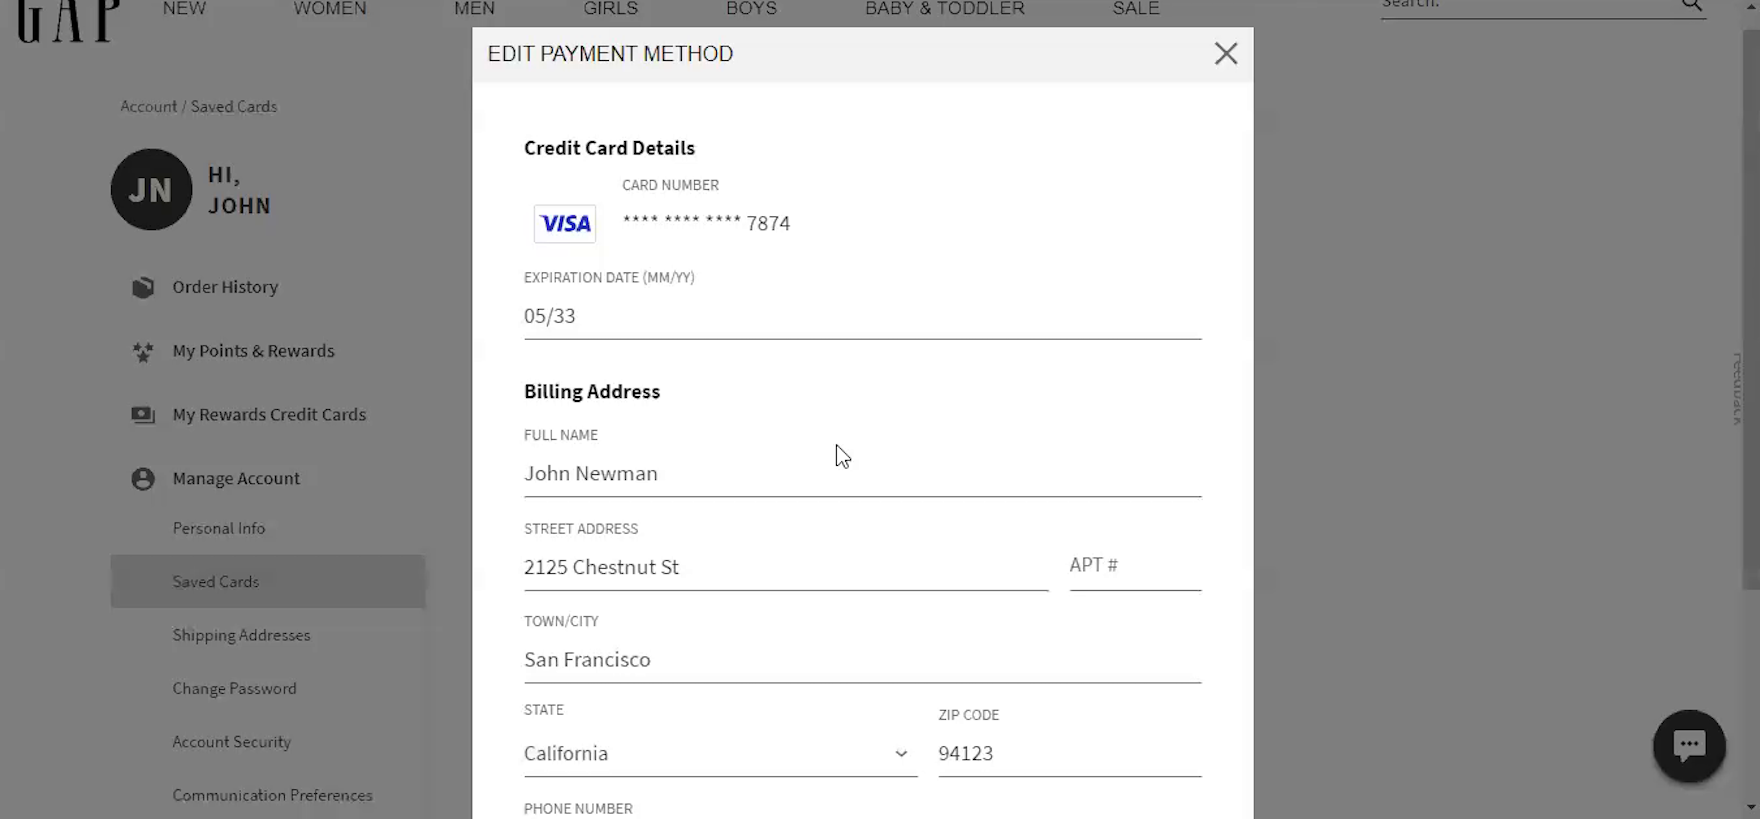Open the live chat bubble icon
Viewport: 1760px width, 819px height.
point(1689,746)
